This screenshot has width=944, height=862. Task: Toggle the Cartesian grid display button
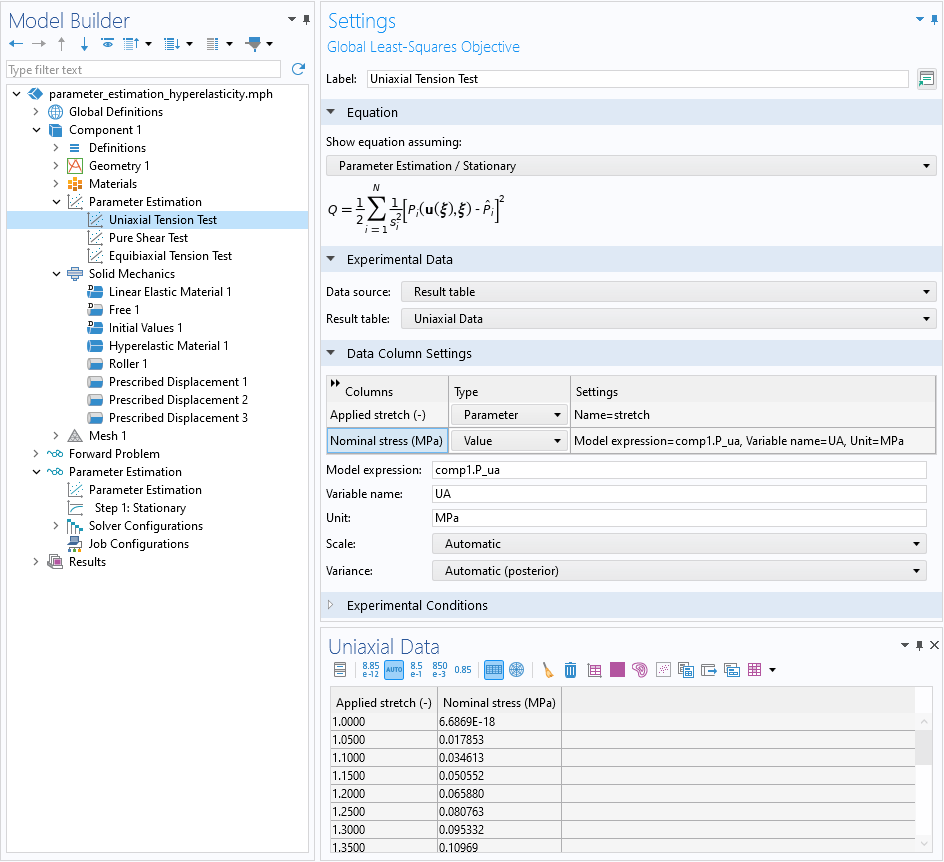coord(494,669)
